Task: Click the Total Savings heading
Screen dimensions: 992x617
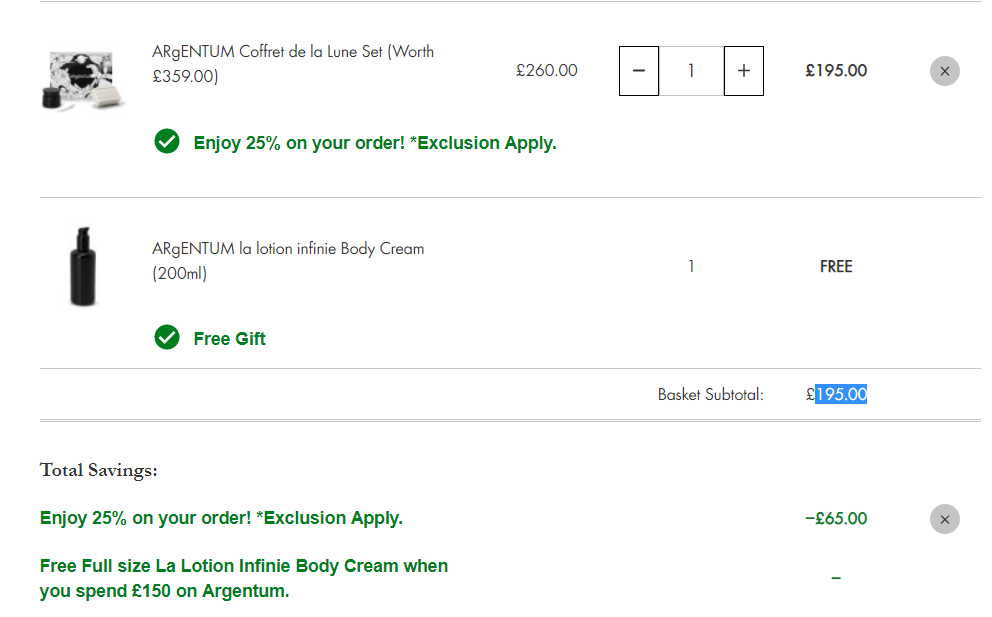Action: coord(99,470)
